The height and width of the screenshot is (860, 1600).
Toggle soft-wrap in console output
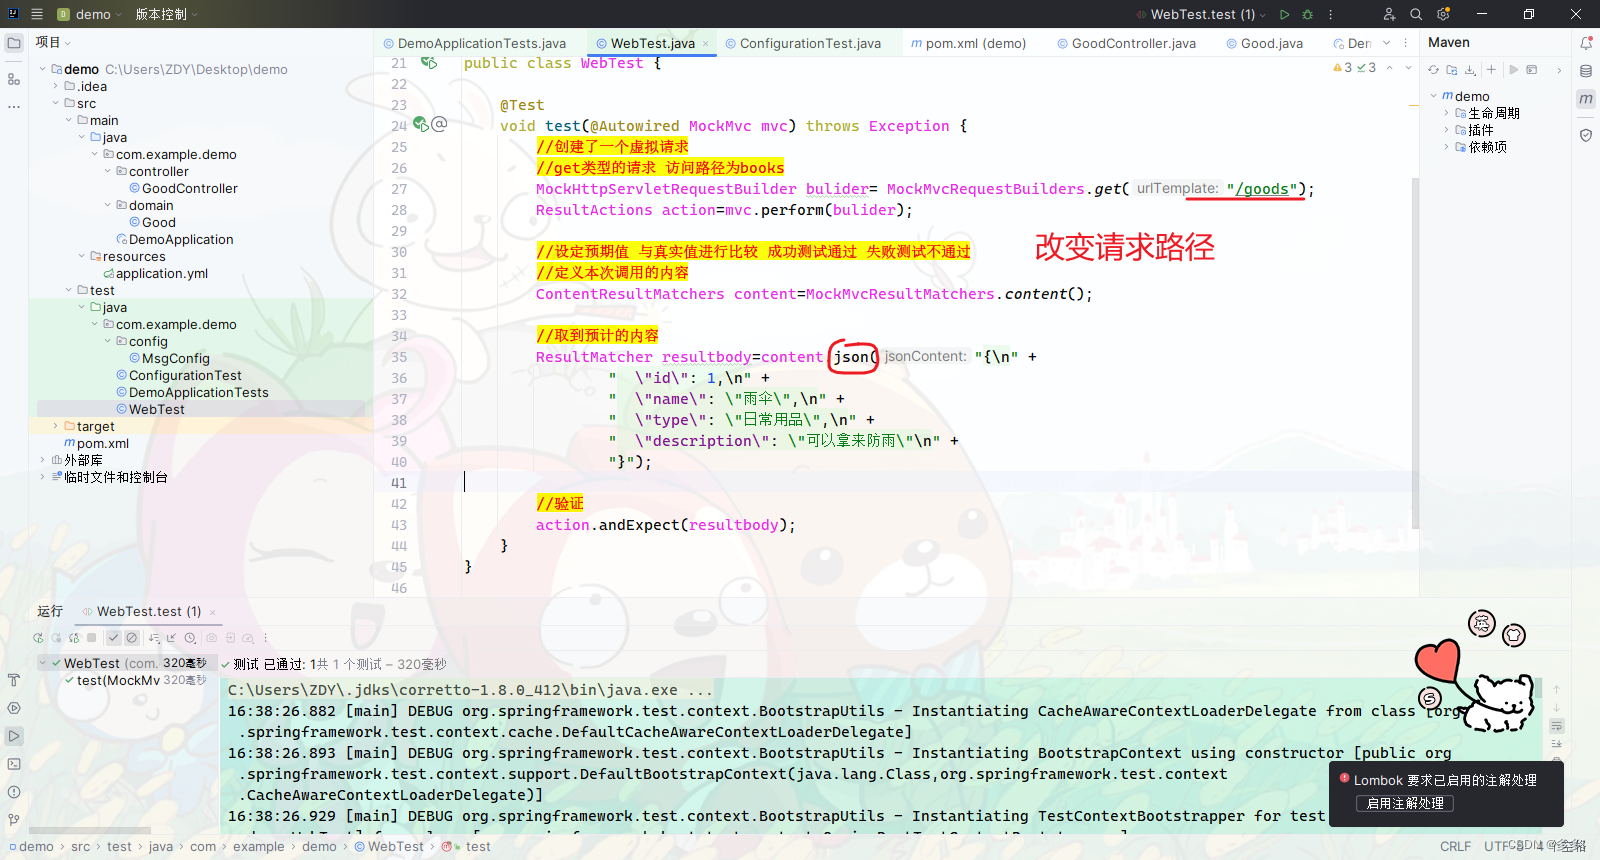point(1557,726)
